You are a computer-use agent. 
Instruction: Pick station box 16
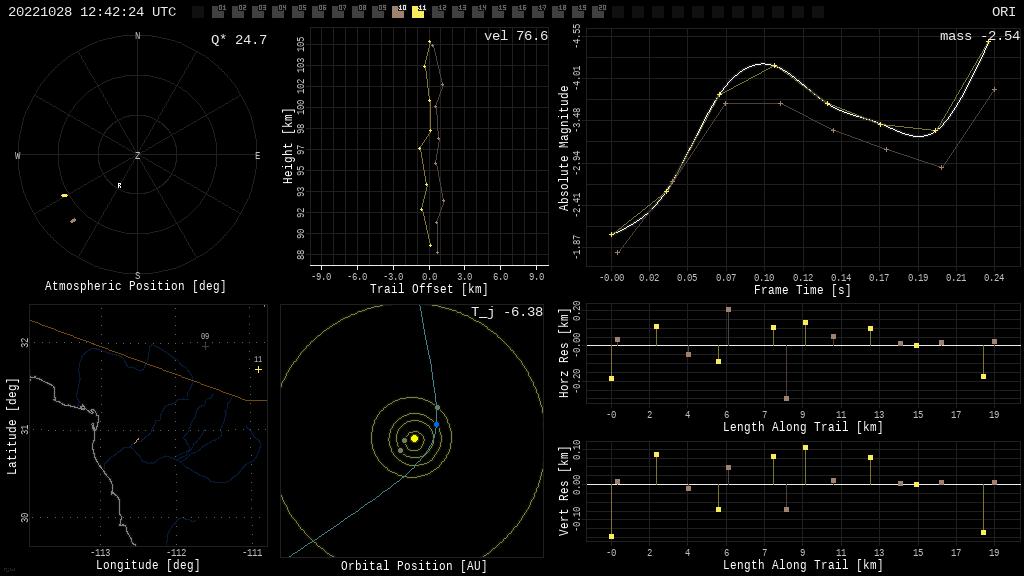point(518,12)
